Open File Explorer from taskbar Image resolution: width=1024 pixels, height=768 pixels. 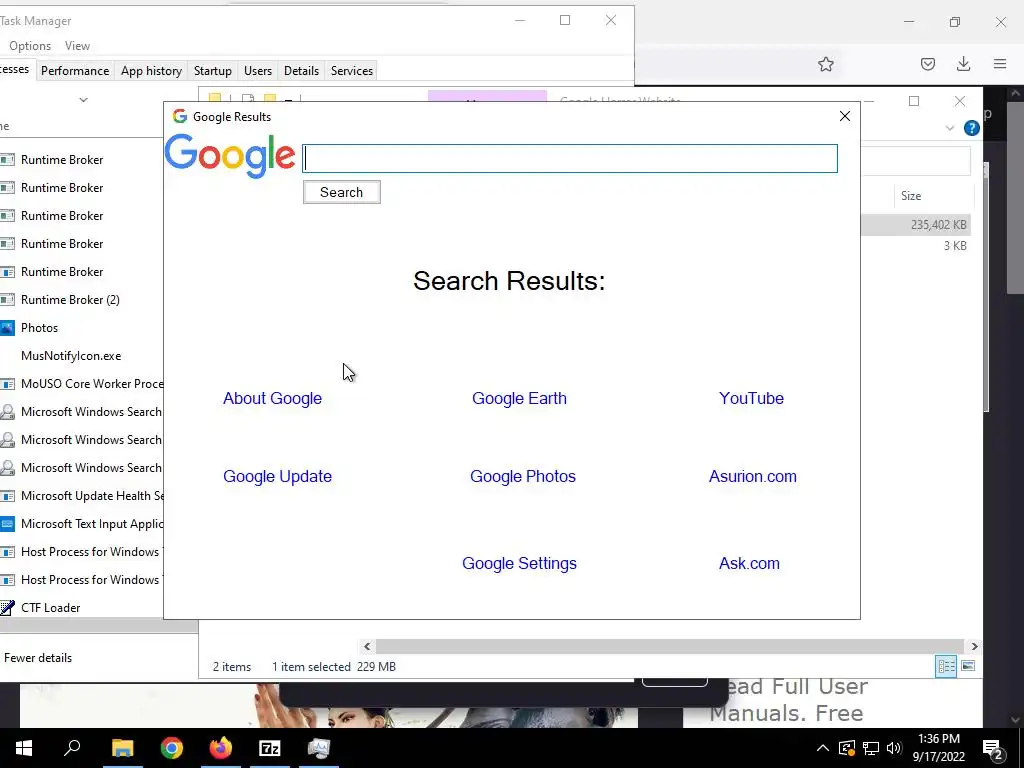tap(122, 748)
